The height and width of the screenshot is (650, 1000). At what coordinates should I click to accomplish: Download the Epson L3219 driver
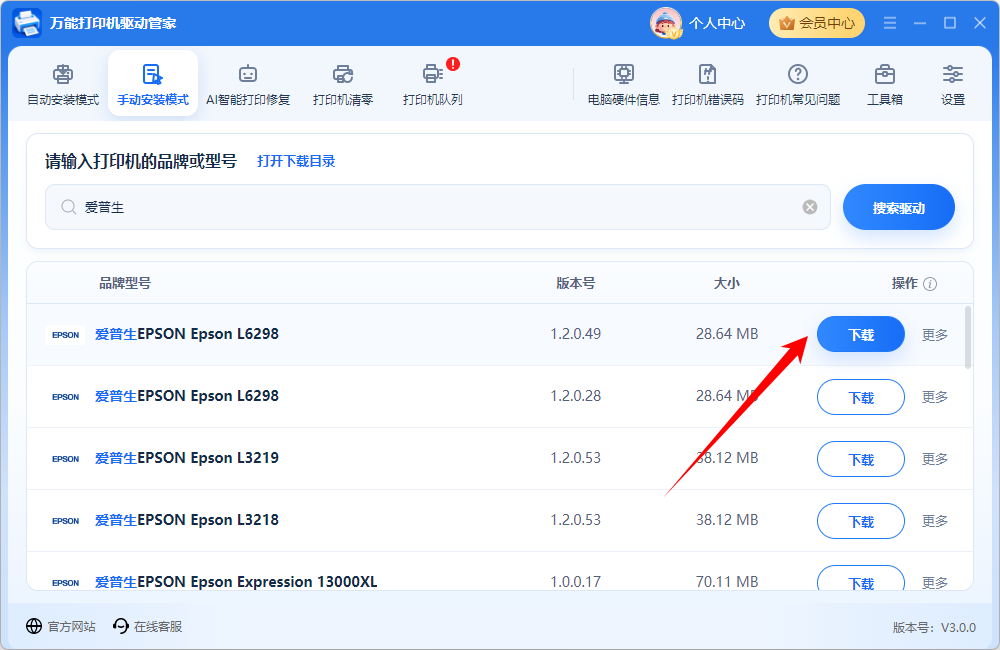[861, 459]
